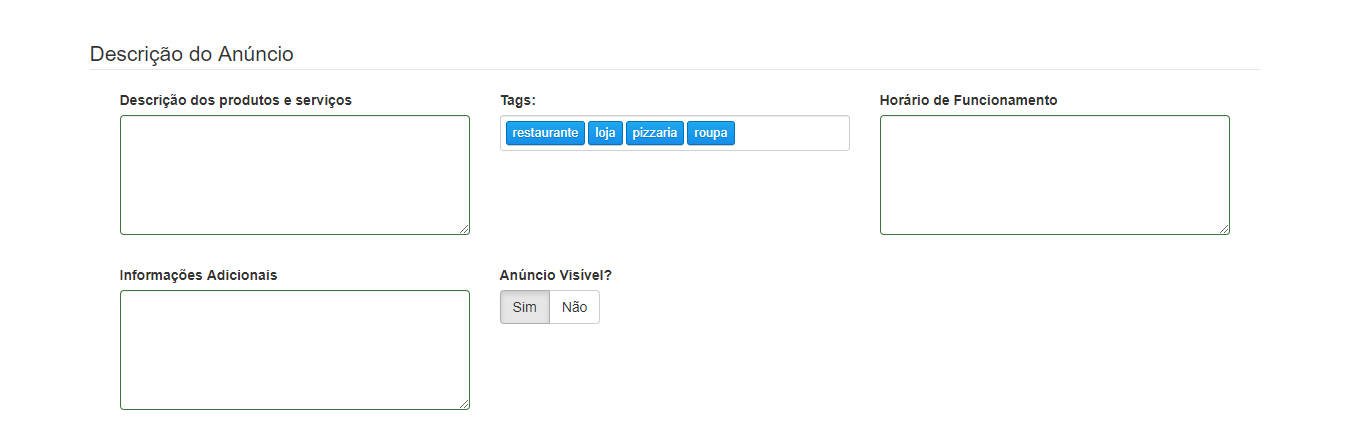Set Anúncio Visível to Sim
1346x439 pixels.
[x=525, y=307]
